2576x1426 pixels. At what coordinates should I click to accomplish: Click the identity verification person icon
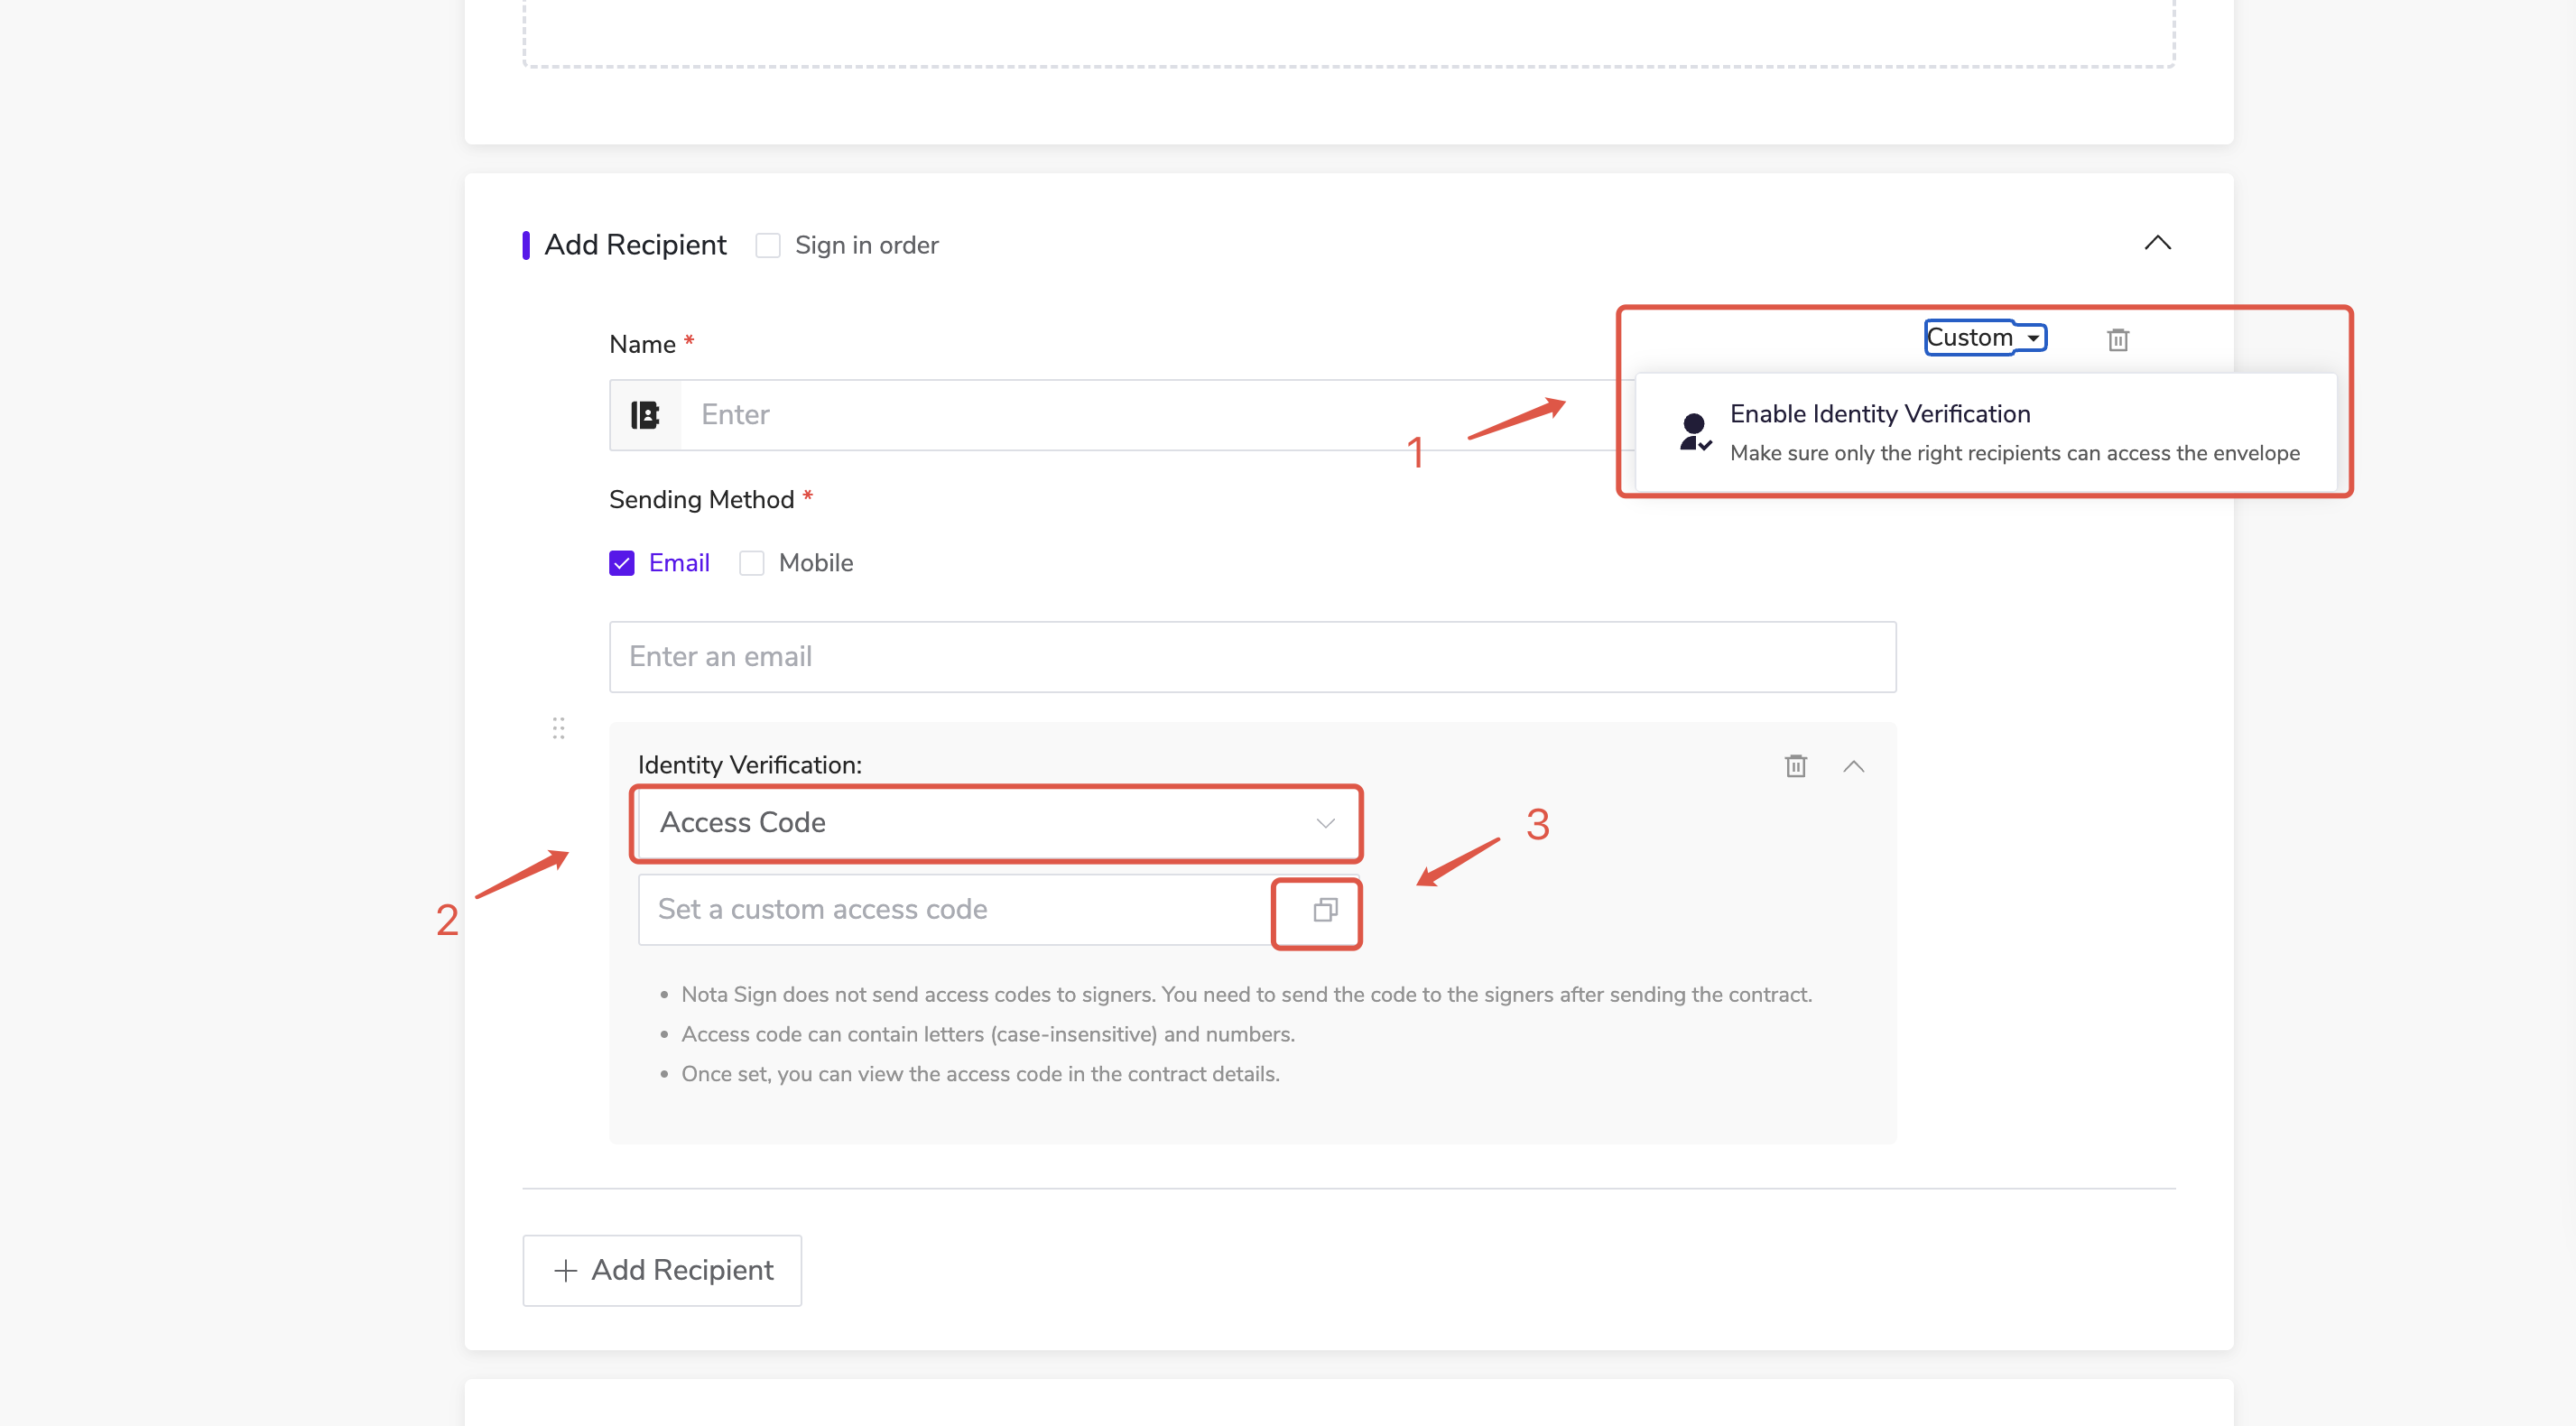[x=1694, y=432]
